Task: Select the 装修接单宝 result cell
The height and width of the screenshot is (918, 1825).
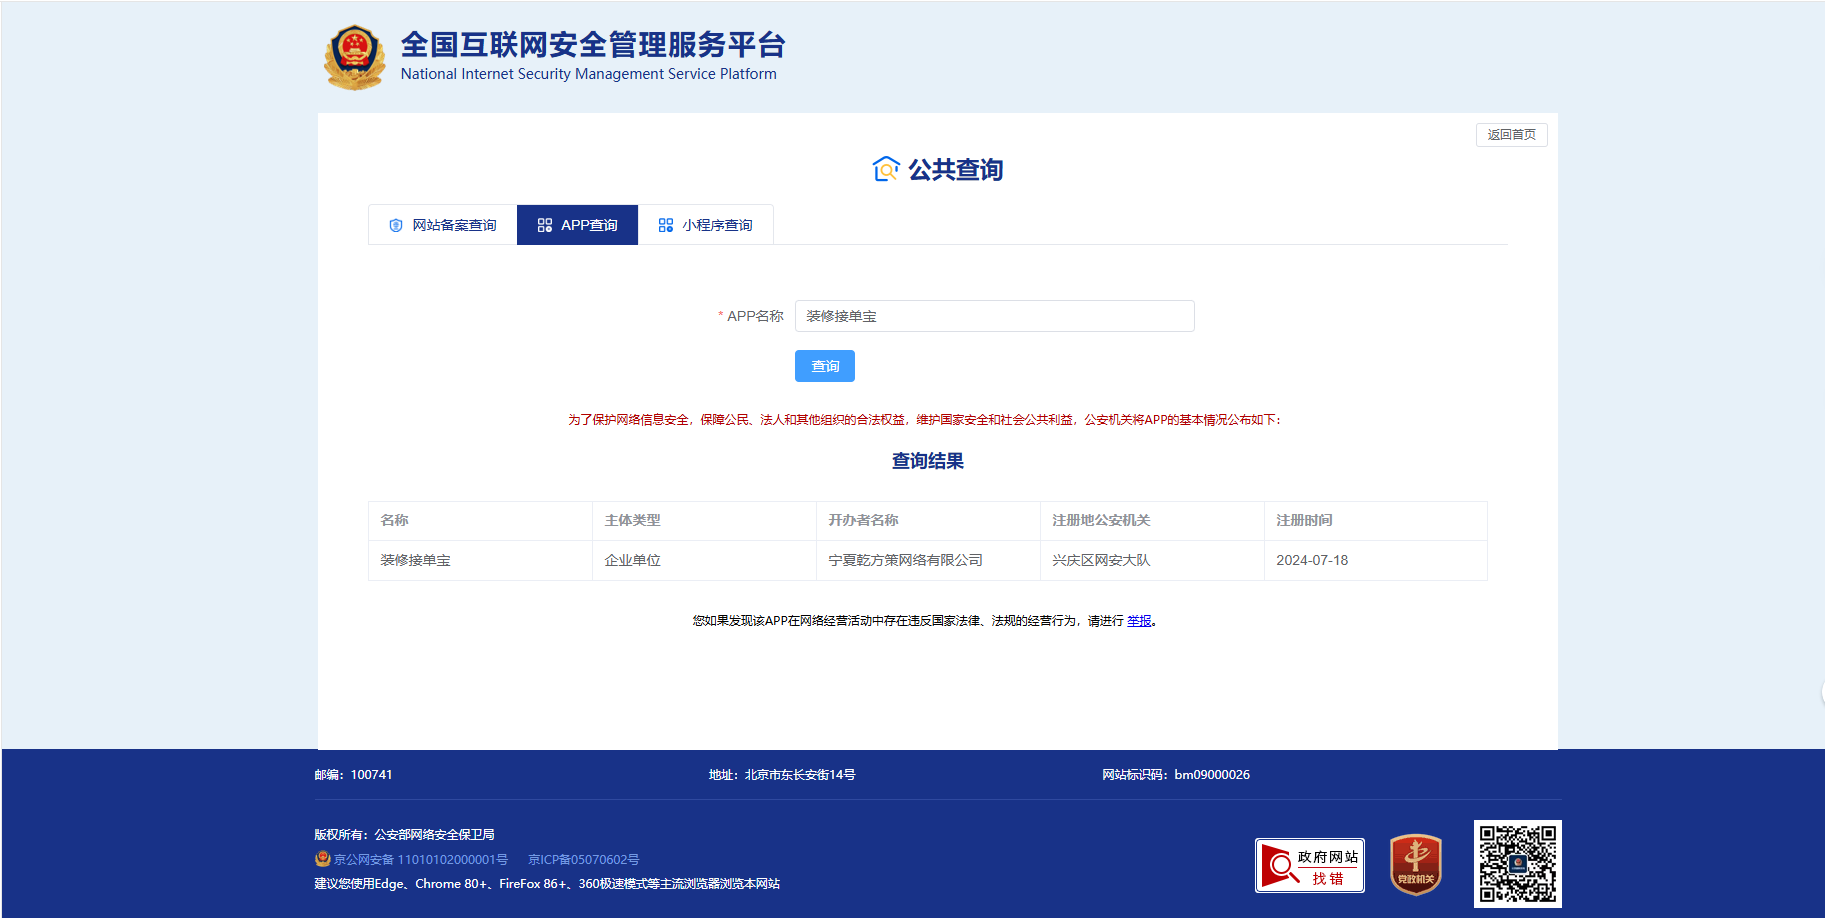Action: tap(480, 560)
